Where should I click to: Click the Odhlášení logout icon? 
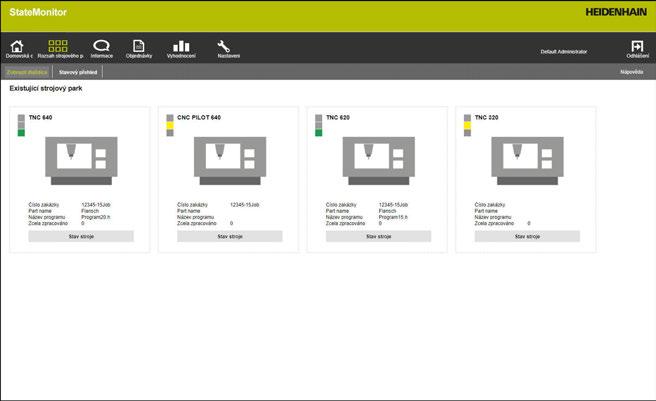click(x=637, y=46)
